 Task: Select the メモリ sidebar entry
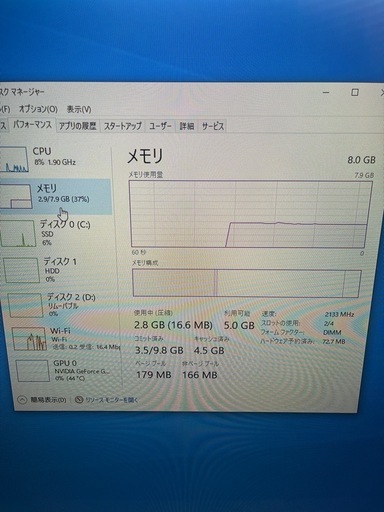[x=55, y=197]
